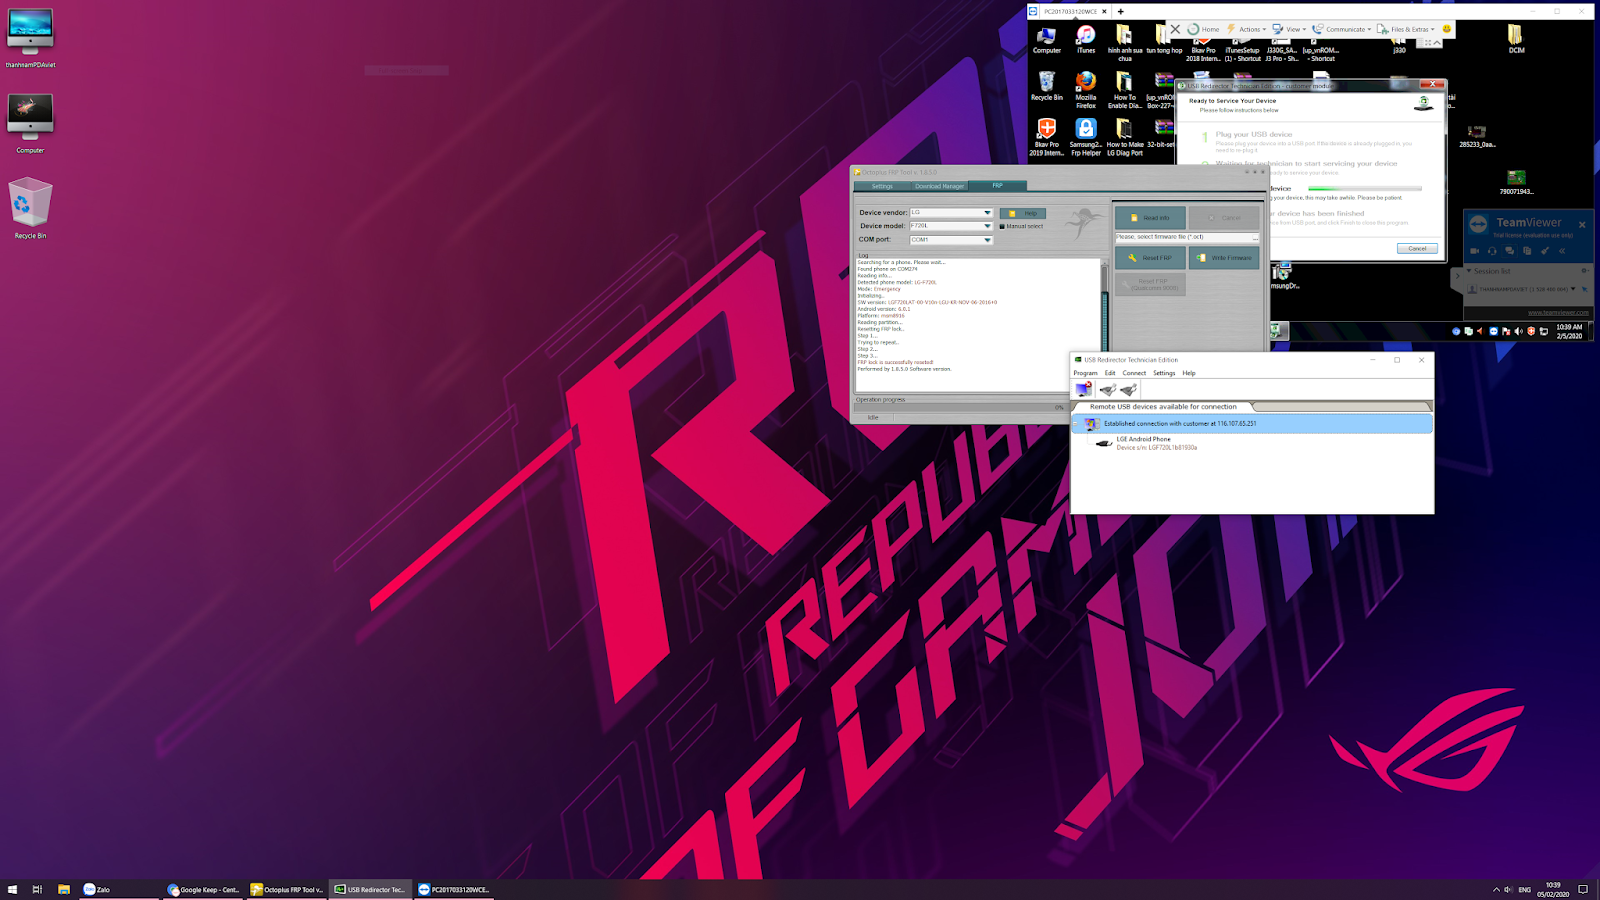Viewport: 1600px width, 900px height.
Task: Select the Computer icon below thanhnamPDAviet
Action: click(30, 124)
